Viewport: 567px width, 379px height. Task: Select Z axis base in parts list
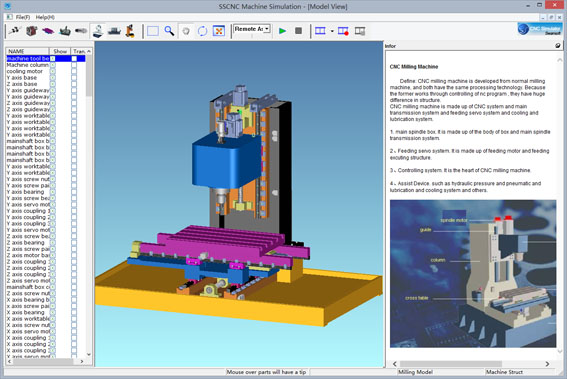pos(22,84)
